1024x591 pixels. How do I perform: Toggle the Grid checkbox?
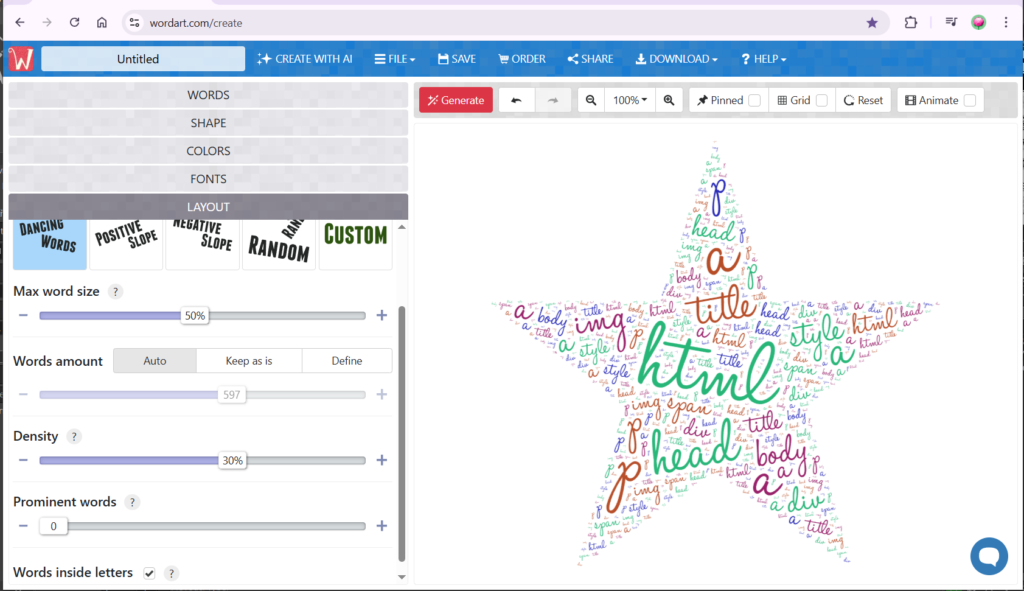[x=821, y=100]
